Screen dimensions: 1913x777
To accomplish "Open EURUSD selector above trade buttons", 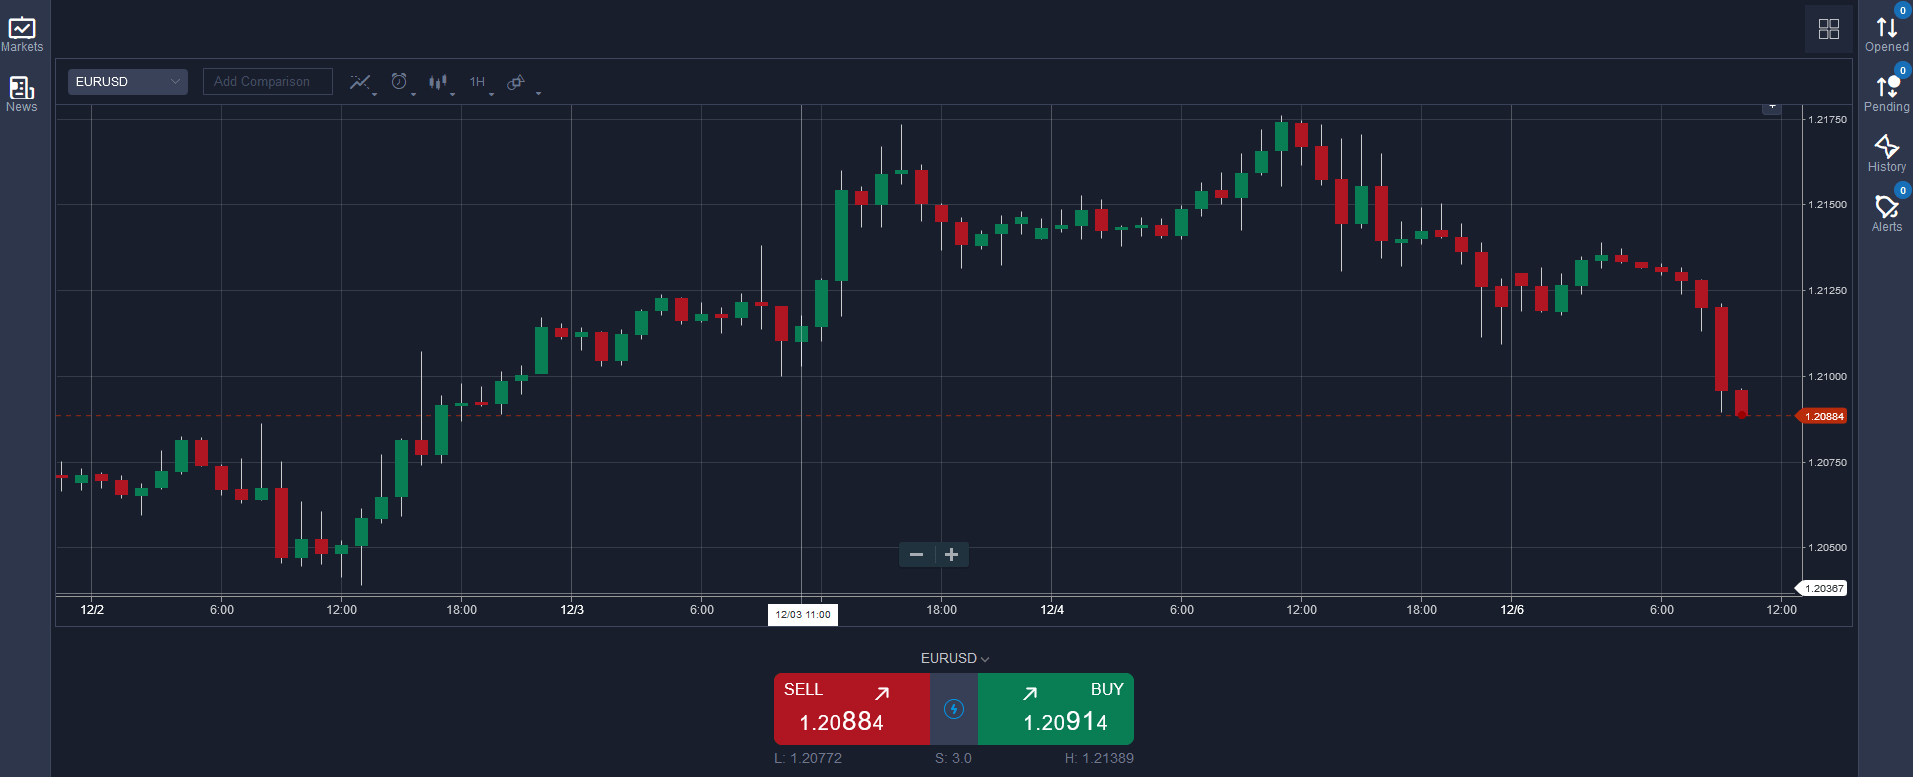I will (x=955, y=658).
